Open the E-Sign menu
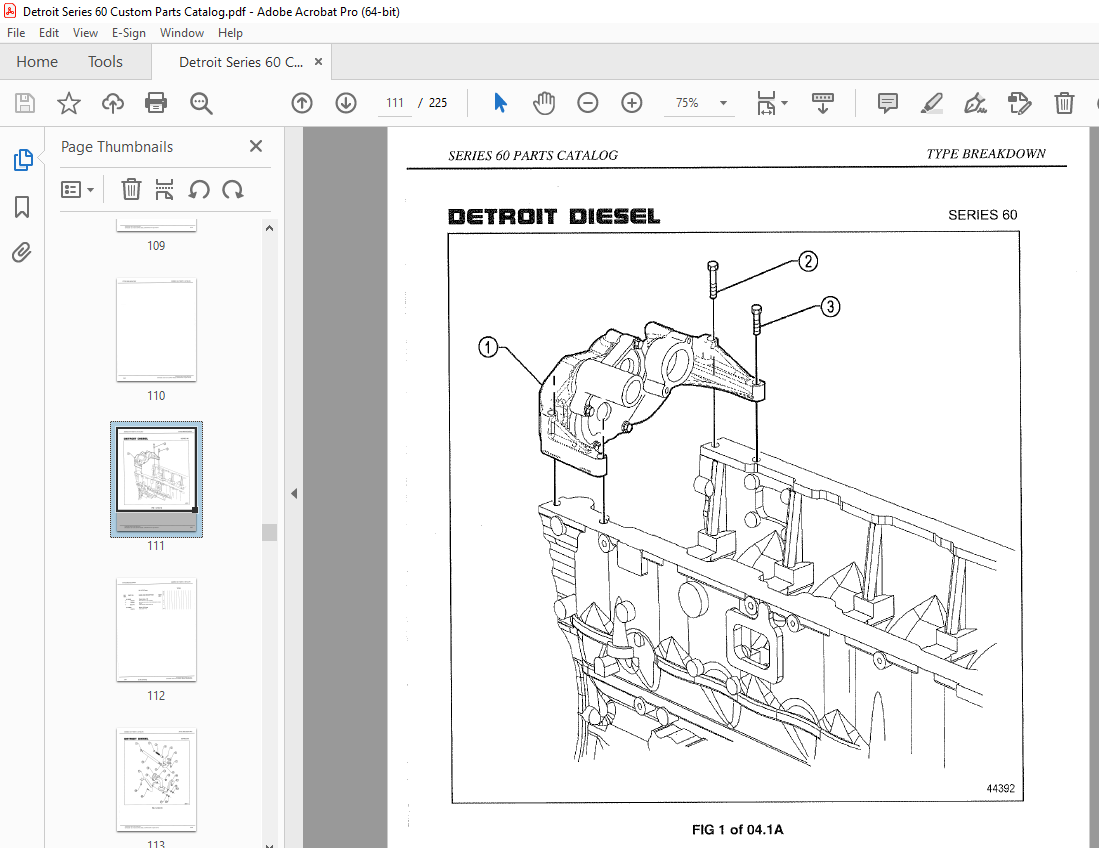This screenshot has width=1099, height=848. [128, 32]
